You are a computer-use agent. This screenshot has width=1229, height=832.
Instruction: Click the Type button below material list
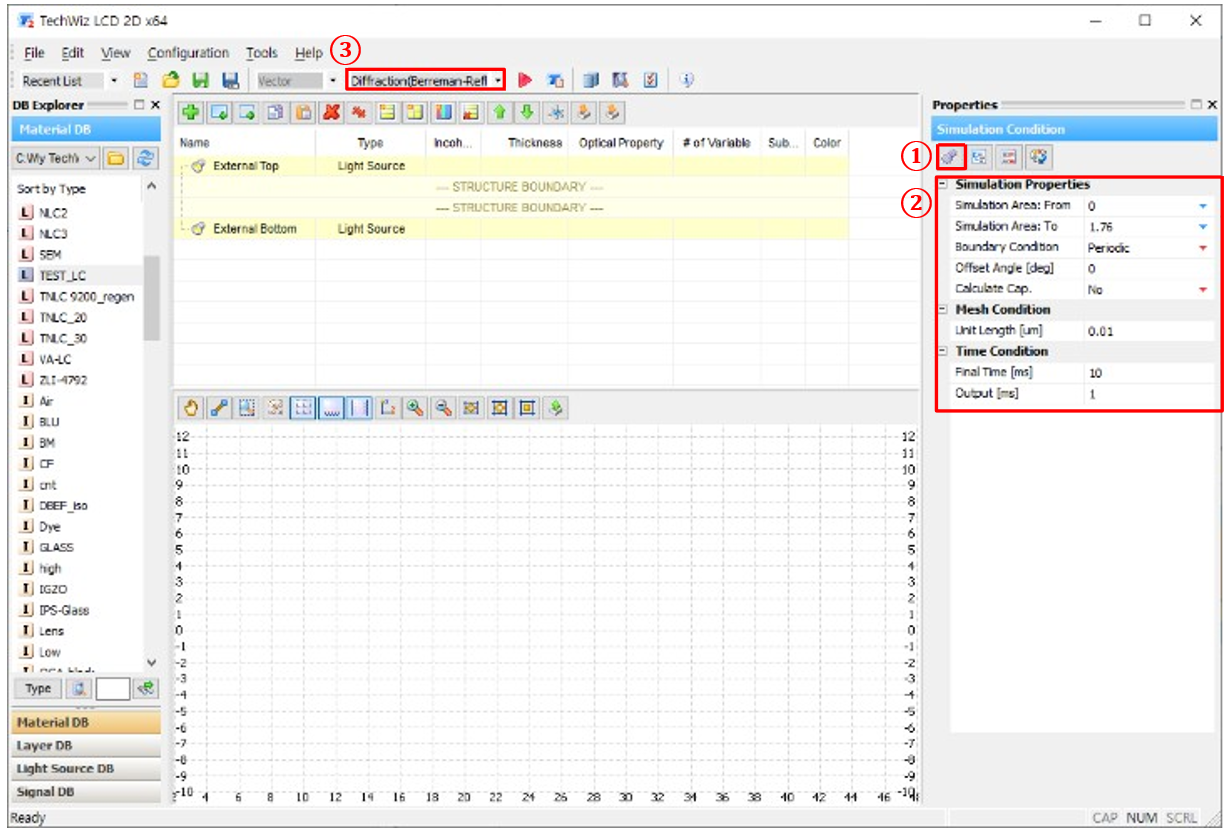click(38, 688)
